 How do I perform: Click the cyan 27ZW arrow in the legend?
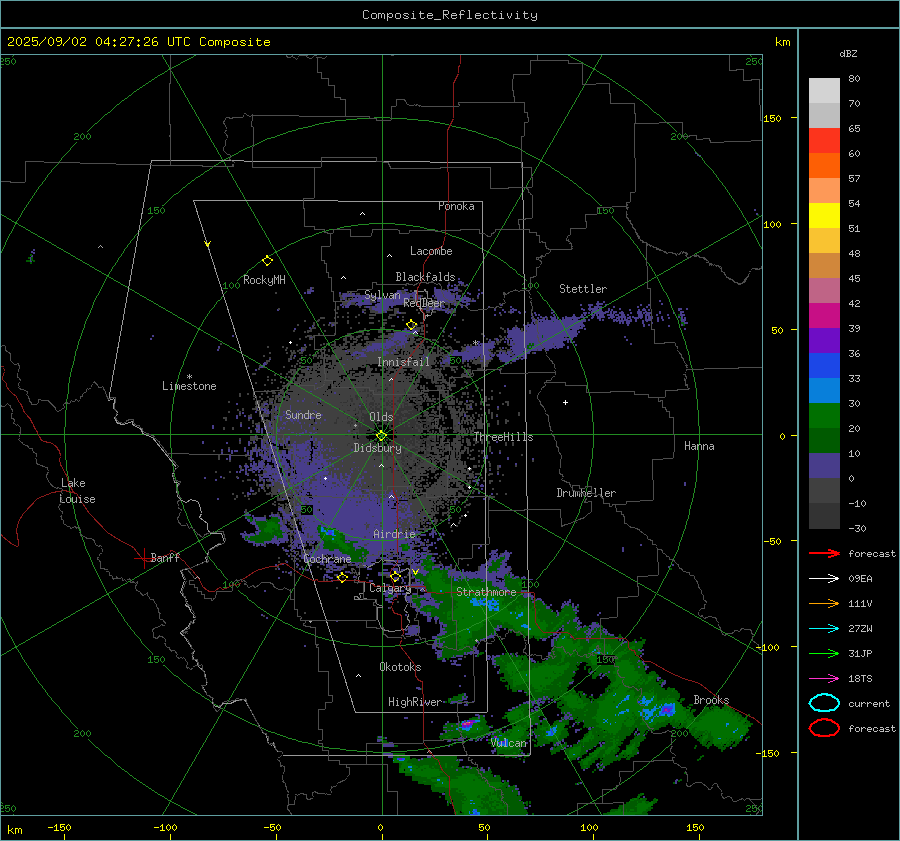click(x=824, y=629)
